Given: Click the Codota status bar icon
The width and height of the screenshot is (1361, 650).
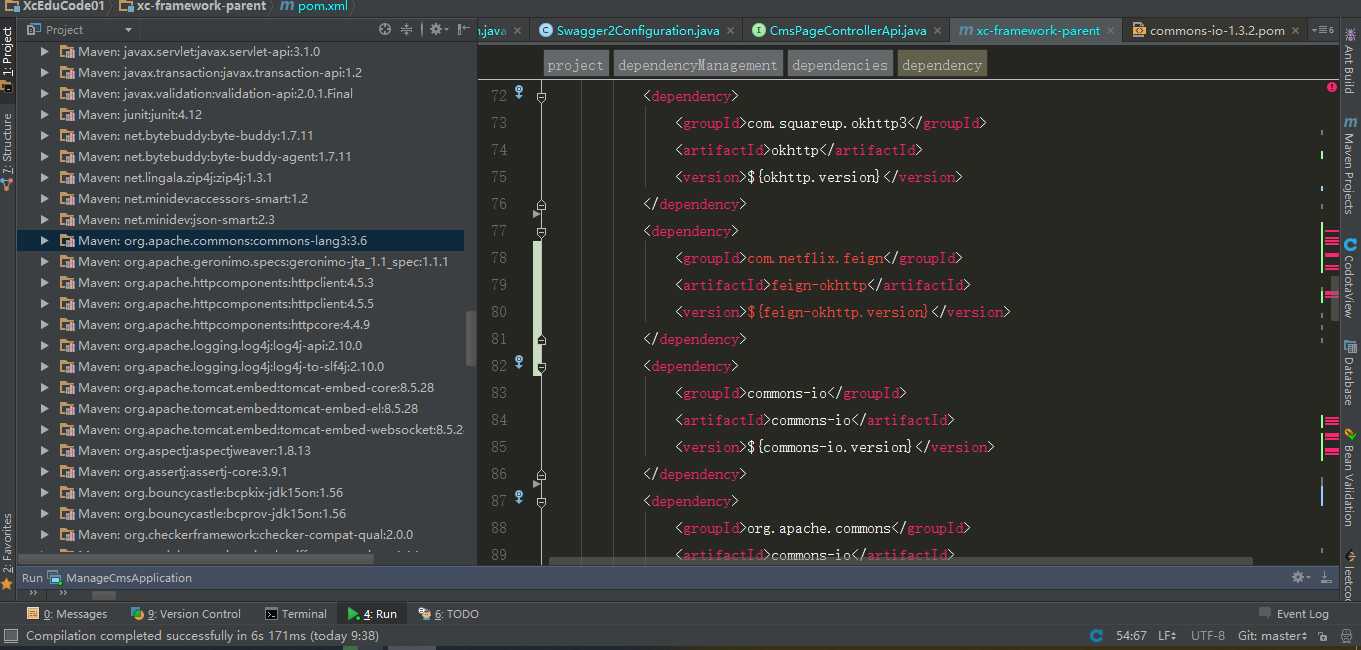Looking at the screenshot, I should 1096,636.
